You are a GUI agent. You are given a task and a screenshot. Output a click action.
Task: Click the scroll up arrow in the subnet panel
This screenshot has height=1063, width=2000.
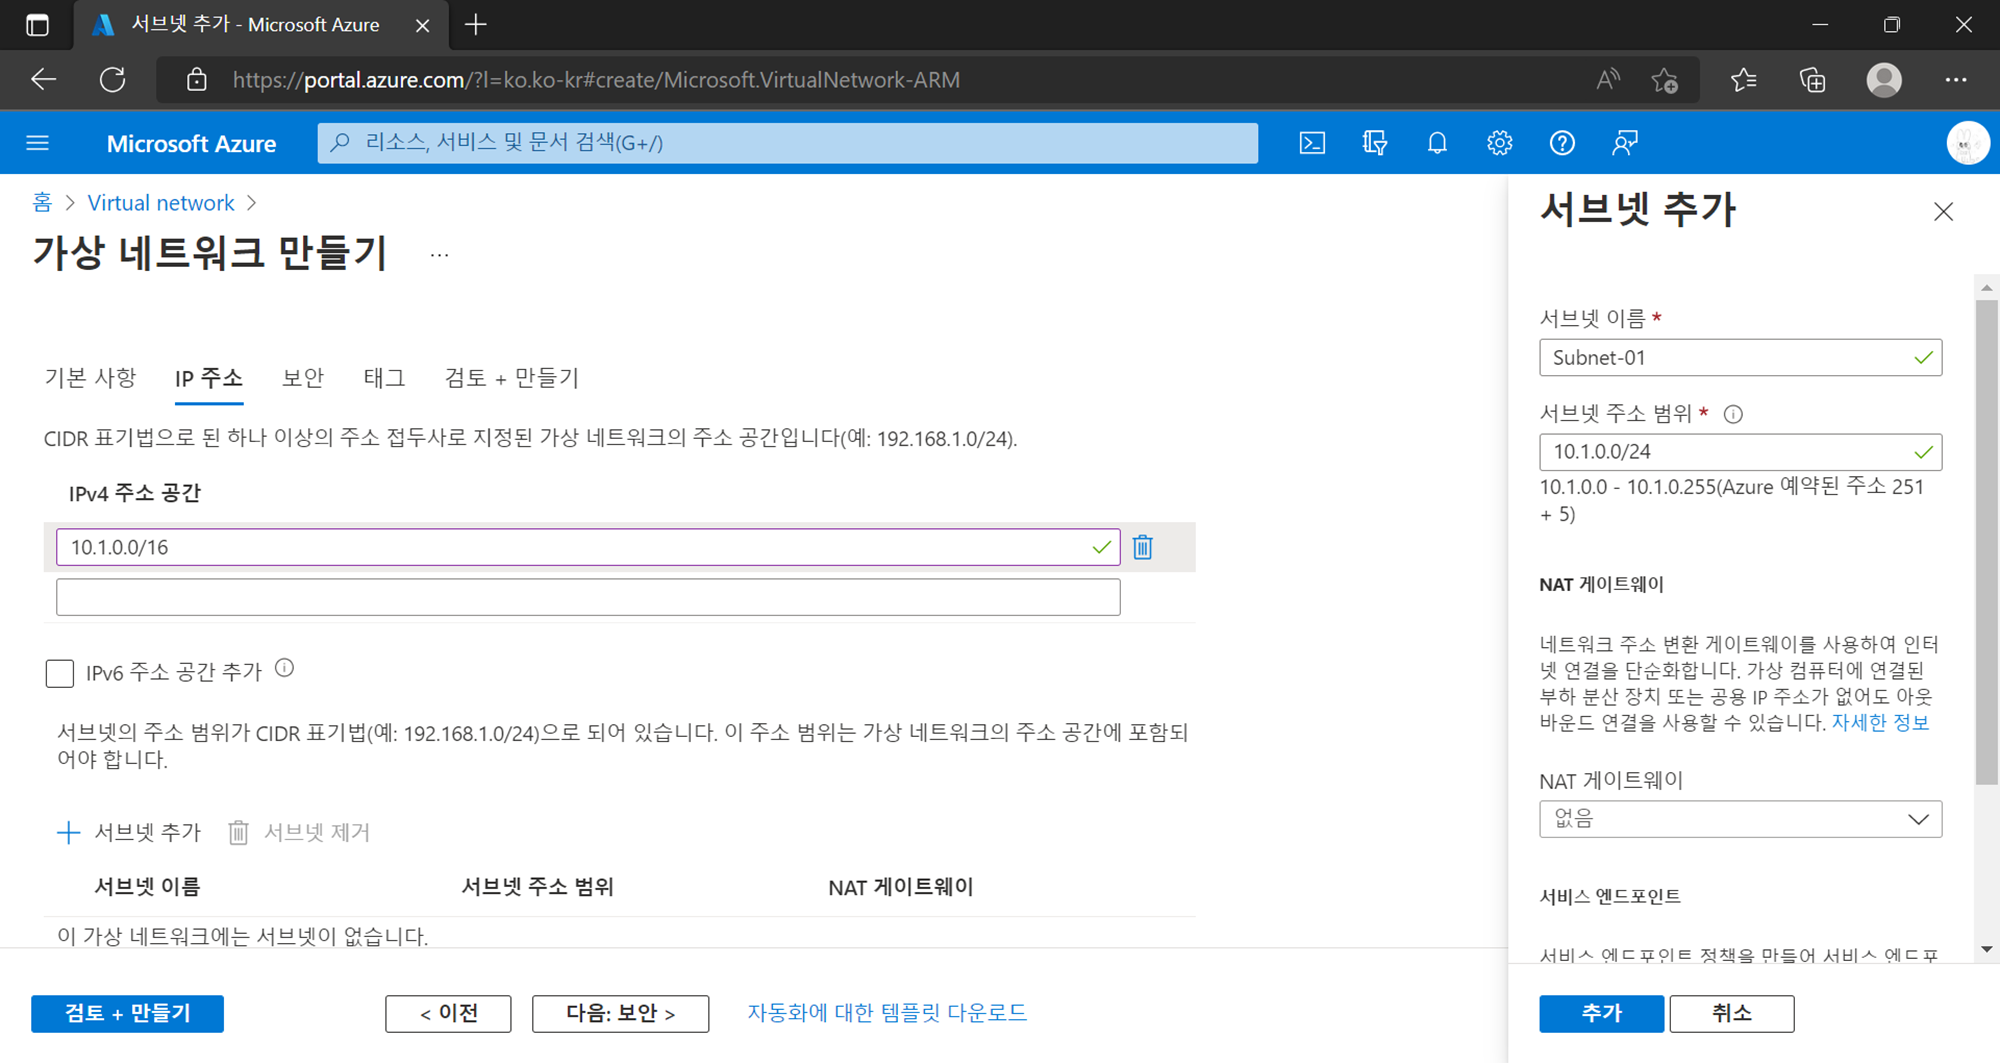click(1986, 287)
